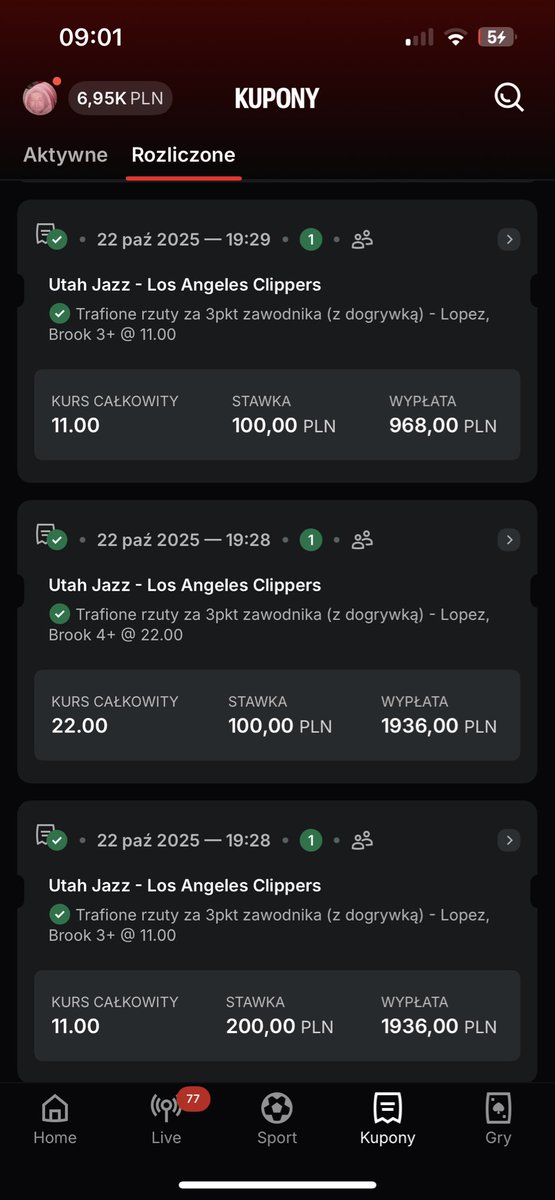Tap the profile avatar picture
Image resolution: width=555 pixels, height=1200 pixels.
40,98
